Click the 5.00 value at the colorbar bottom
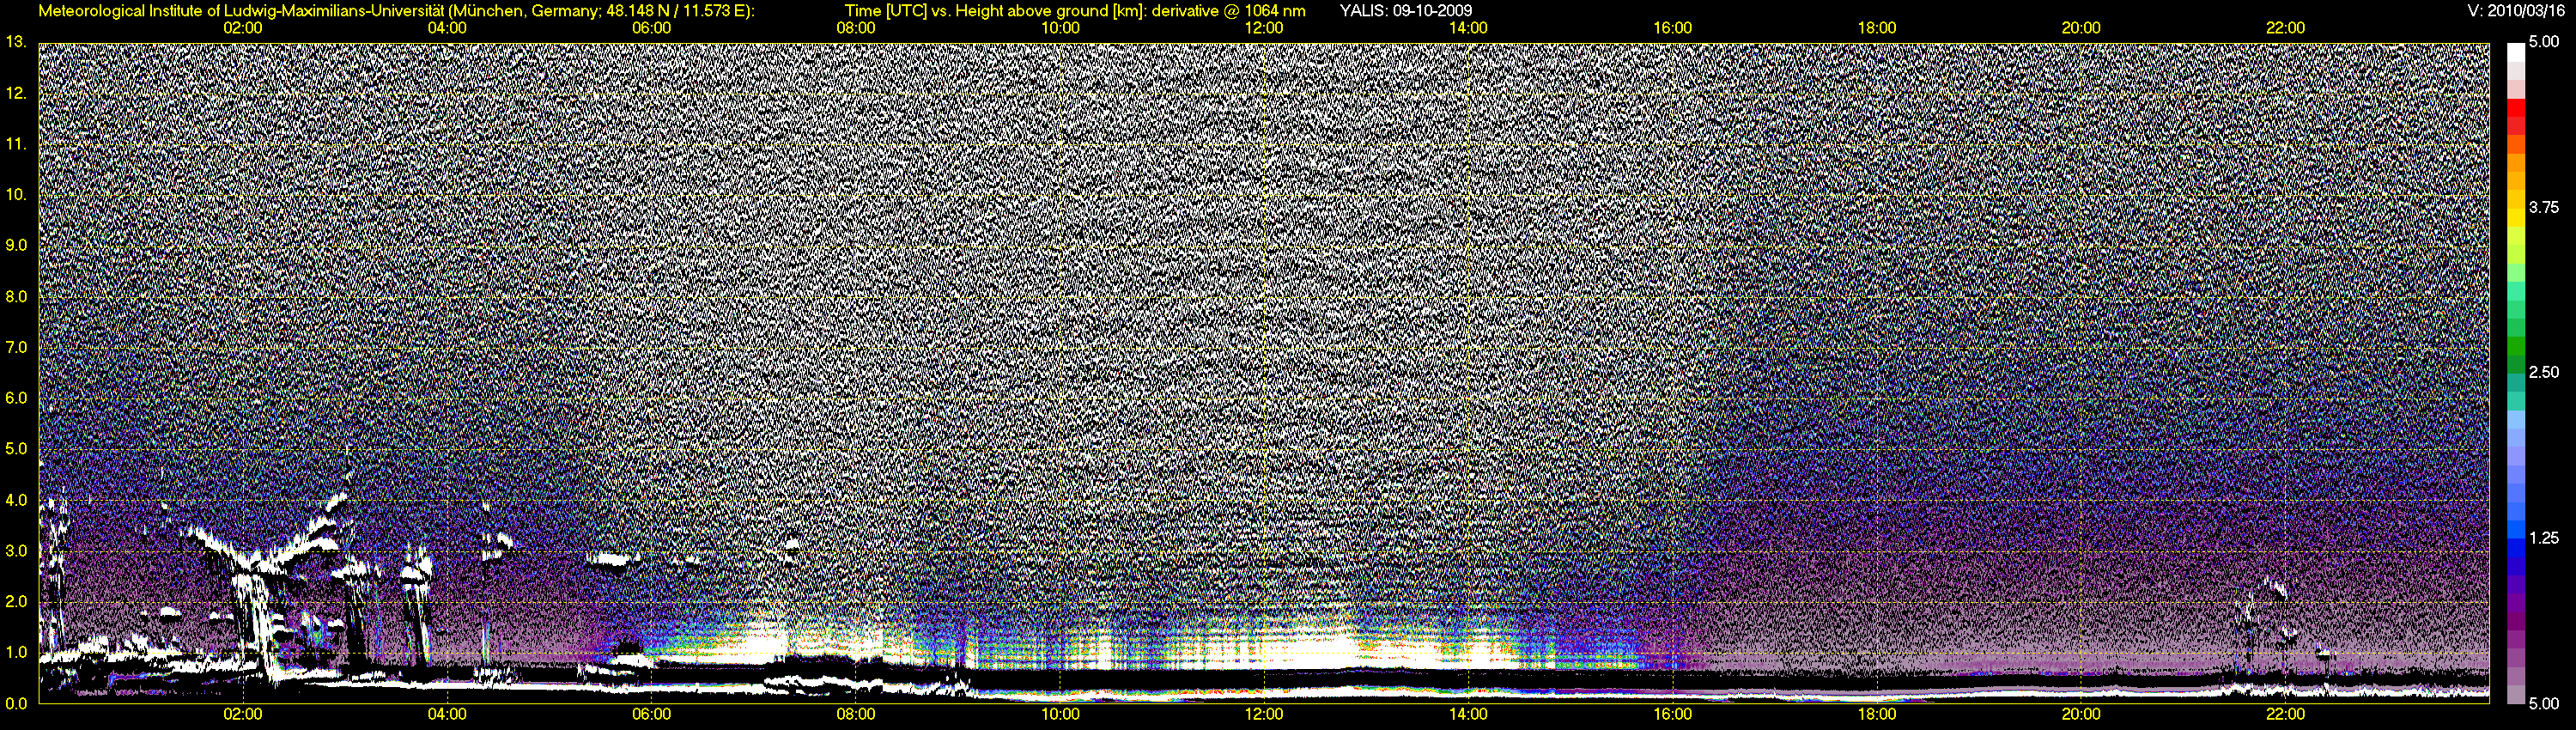Screen dimensions: 2576x730 pyautogui.click(x=2544, y=703)
